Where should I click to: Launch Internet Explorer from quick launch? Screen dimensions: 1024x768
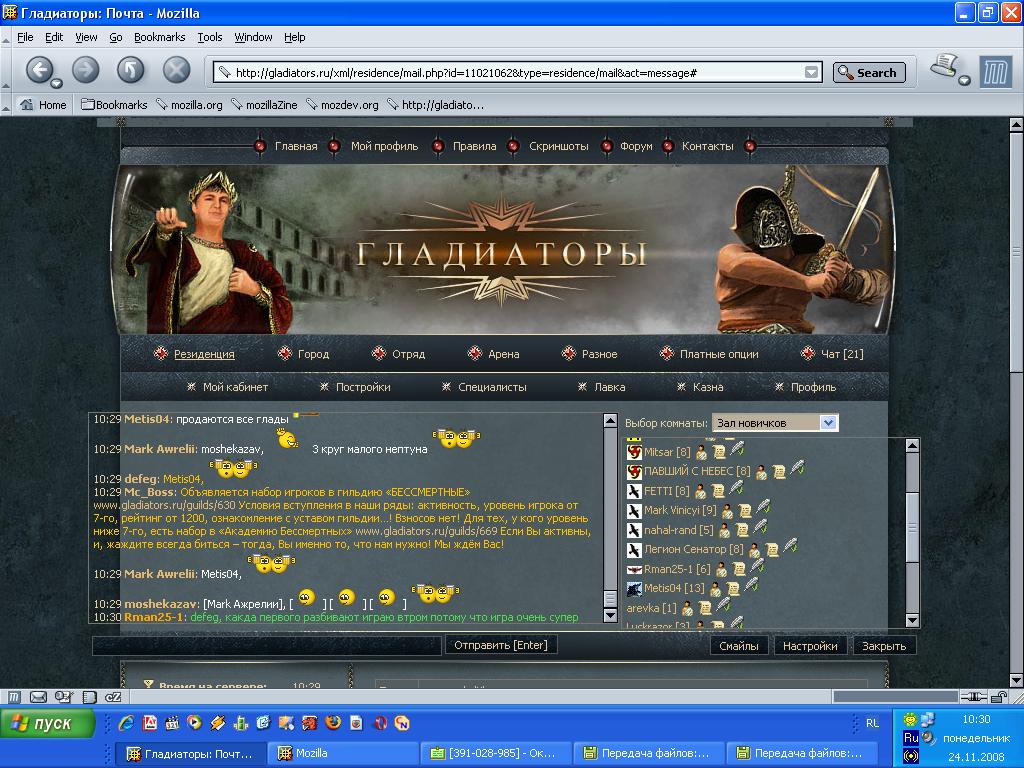(126, 723)
